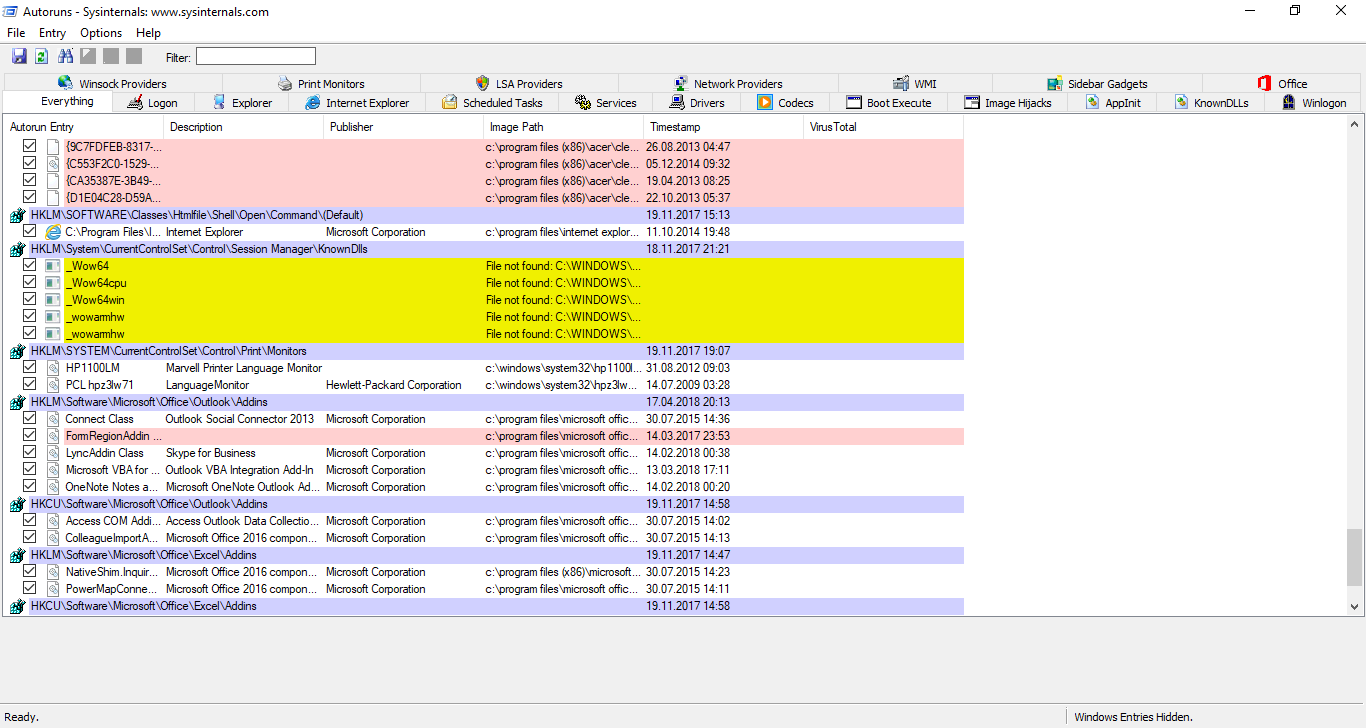Open the Entry menu
The height and width of the screenshot is (728, 1366).
(52, 33)
